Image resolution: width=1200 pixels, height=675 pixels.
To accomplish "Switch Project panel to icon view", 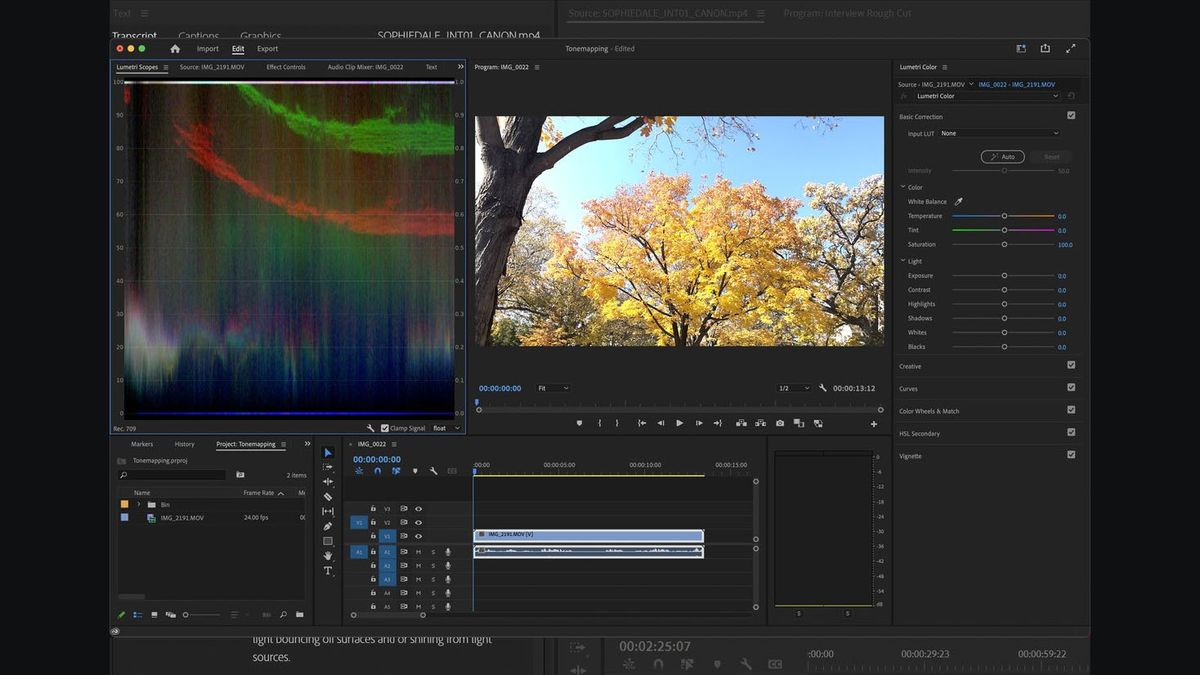I will tap(154, 615).
